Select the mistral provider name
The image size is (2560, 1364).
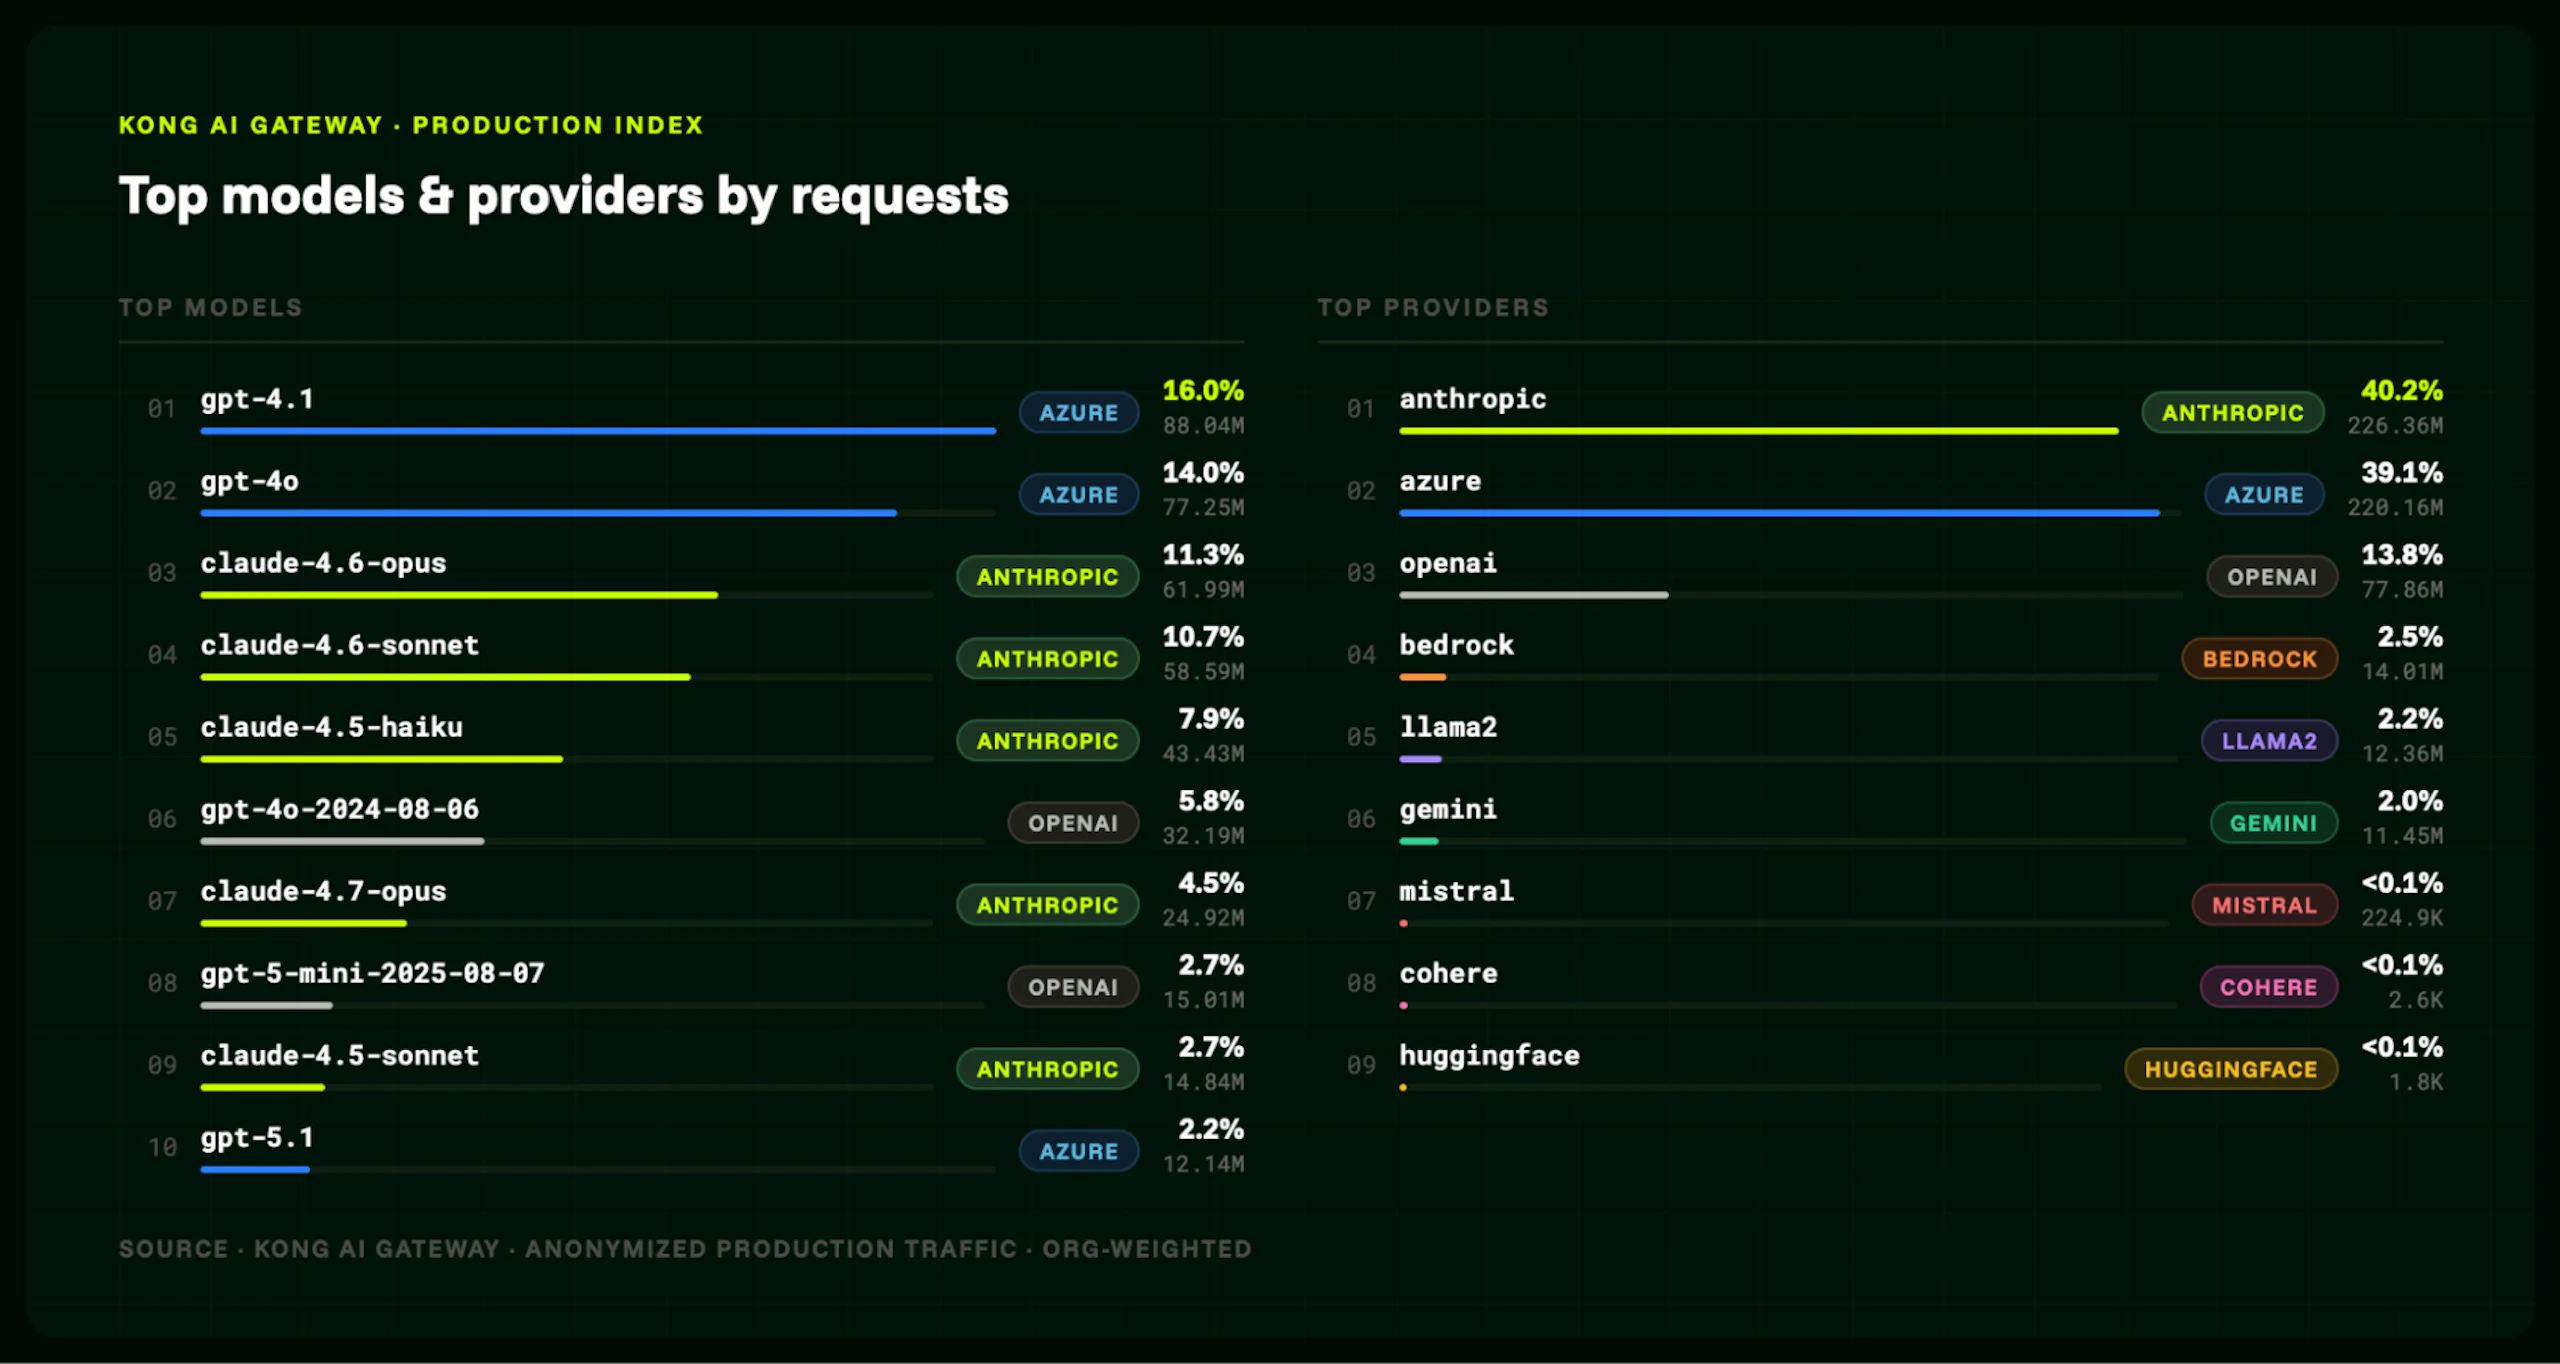[1457, 891]
